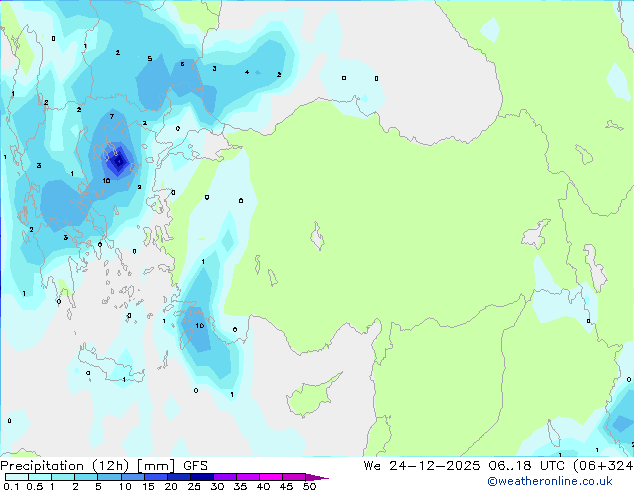634x490 pixels.
Task: Click the 0.1–0.5 mm legend swatch
Action: point(17,477)
